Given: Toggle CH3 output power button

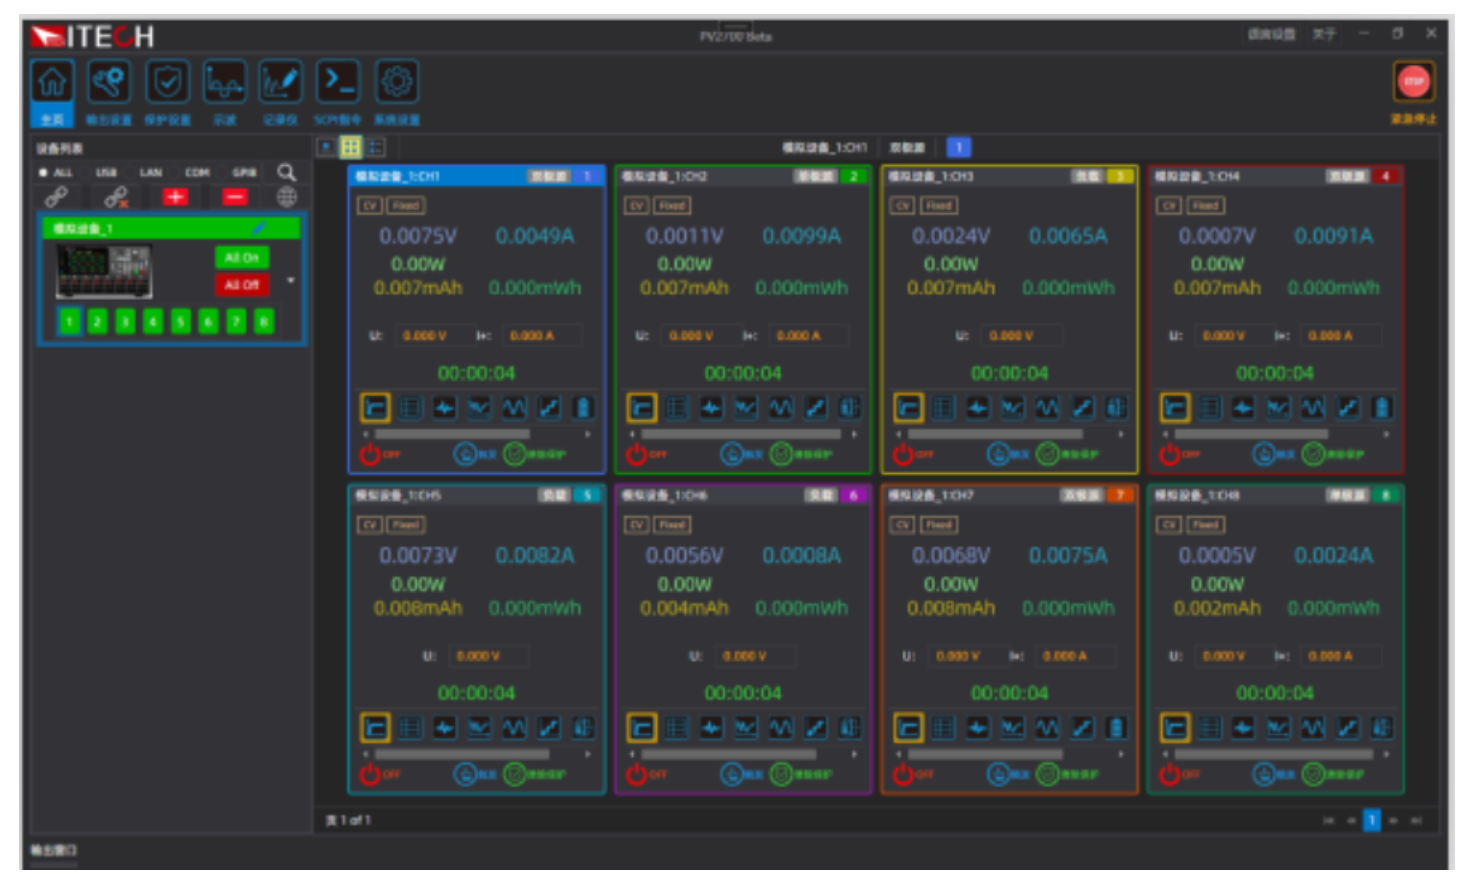Looking at the screenshot, I should pos(903,455).
